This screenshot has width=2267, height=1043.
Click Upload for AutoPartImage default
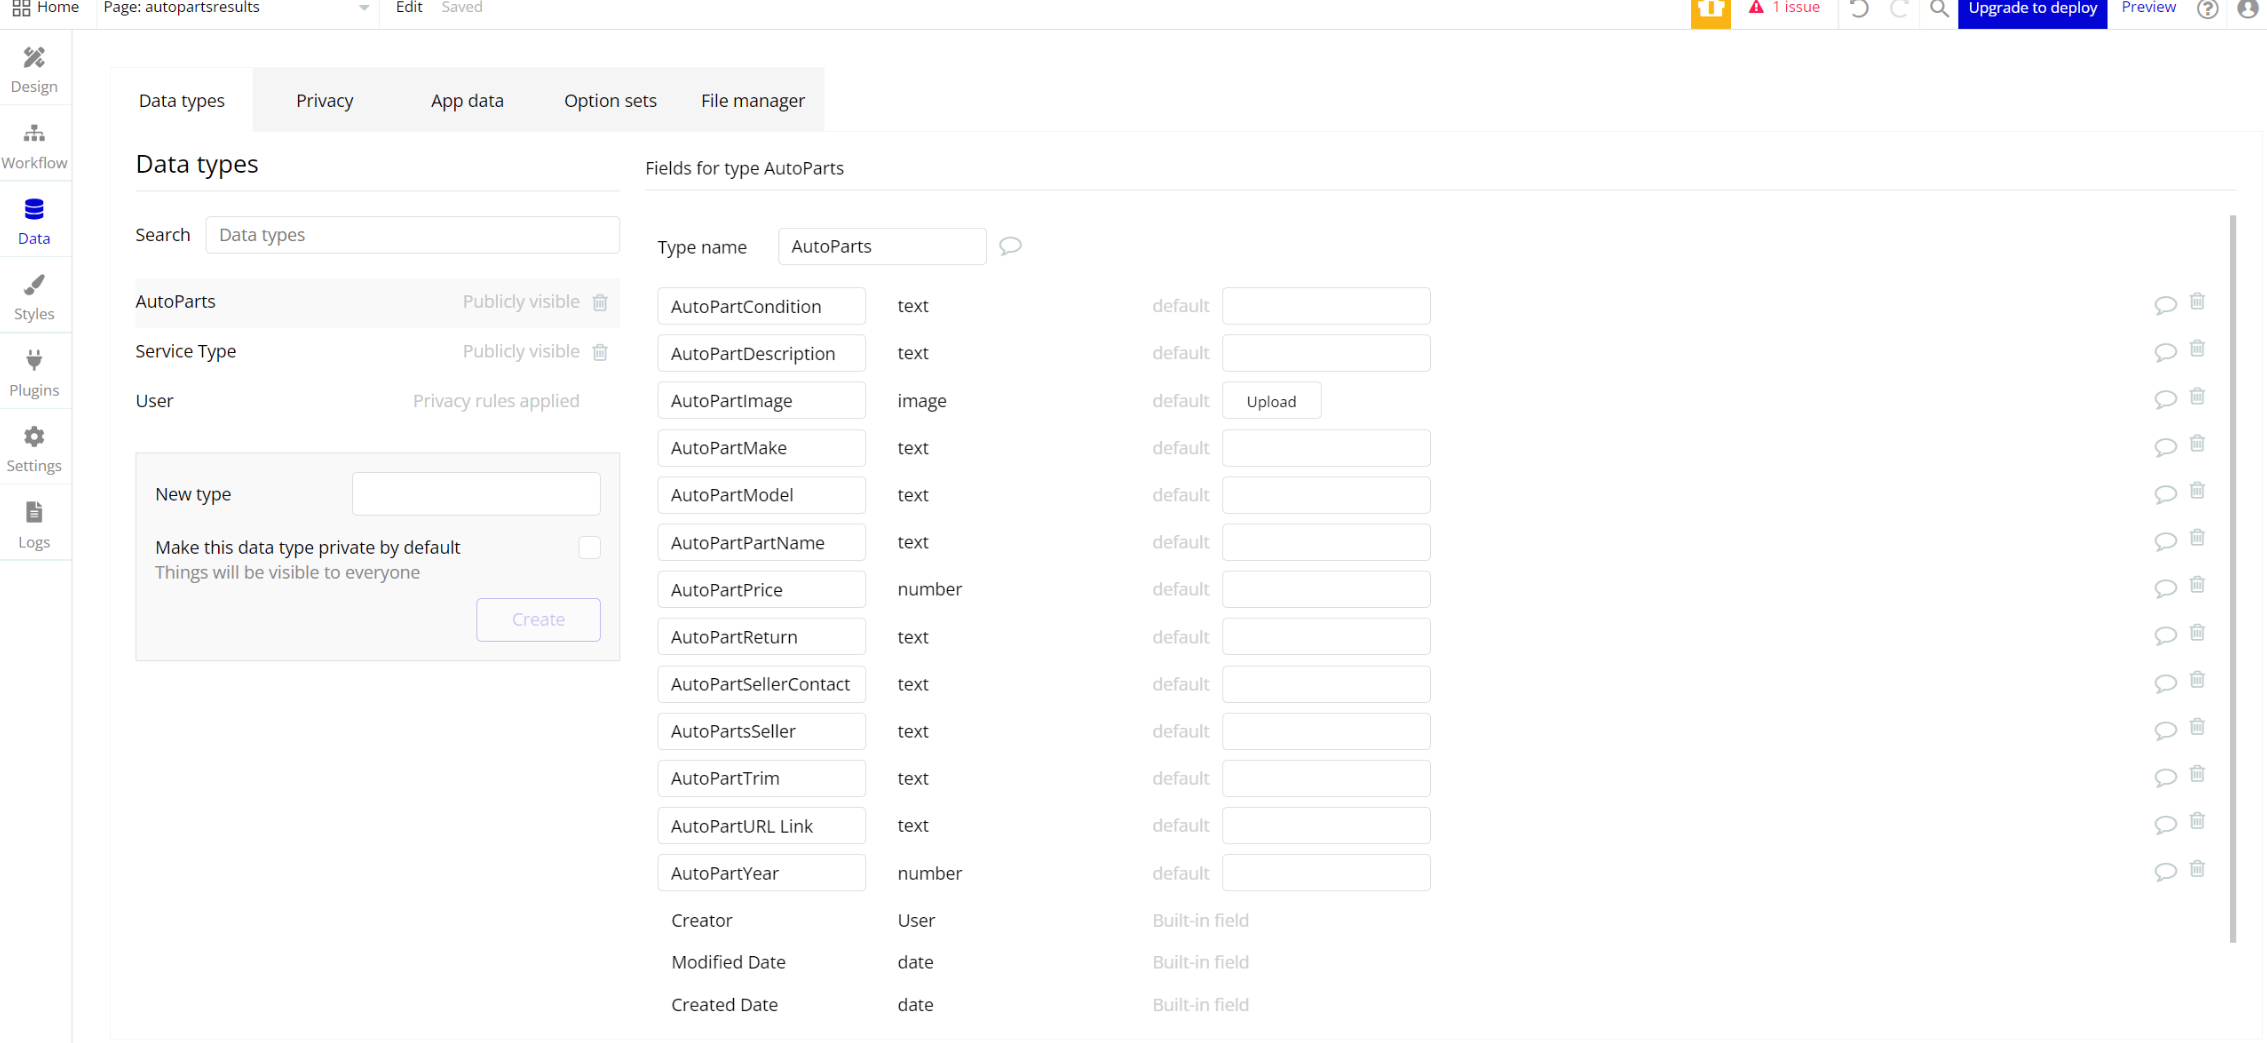click(x=1271, y=401)
